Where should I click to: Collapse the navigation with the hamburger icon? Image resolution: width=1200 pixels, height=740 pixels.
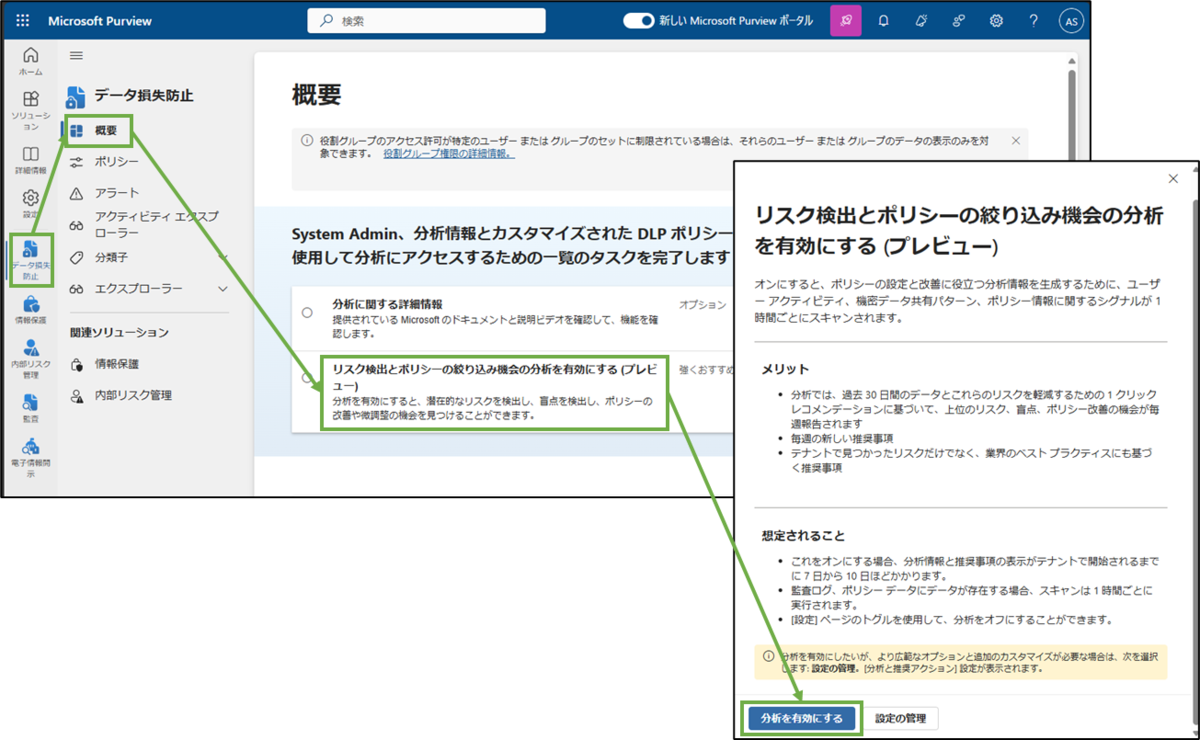point(76,56)
